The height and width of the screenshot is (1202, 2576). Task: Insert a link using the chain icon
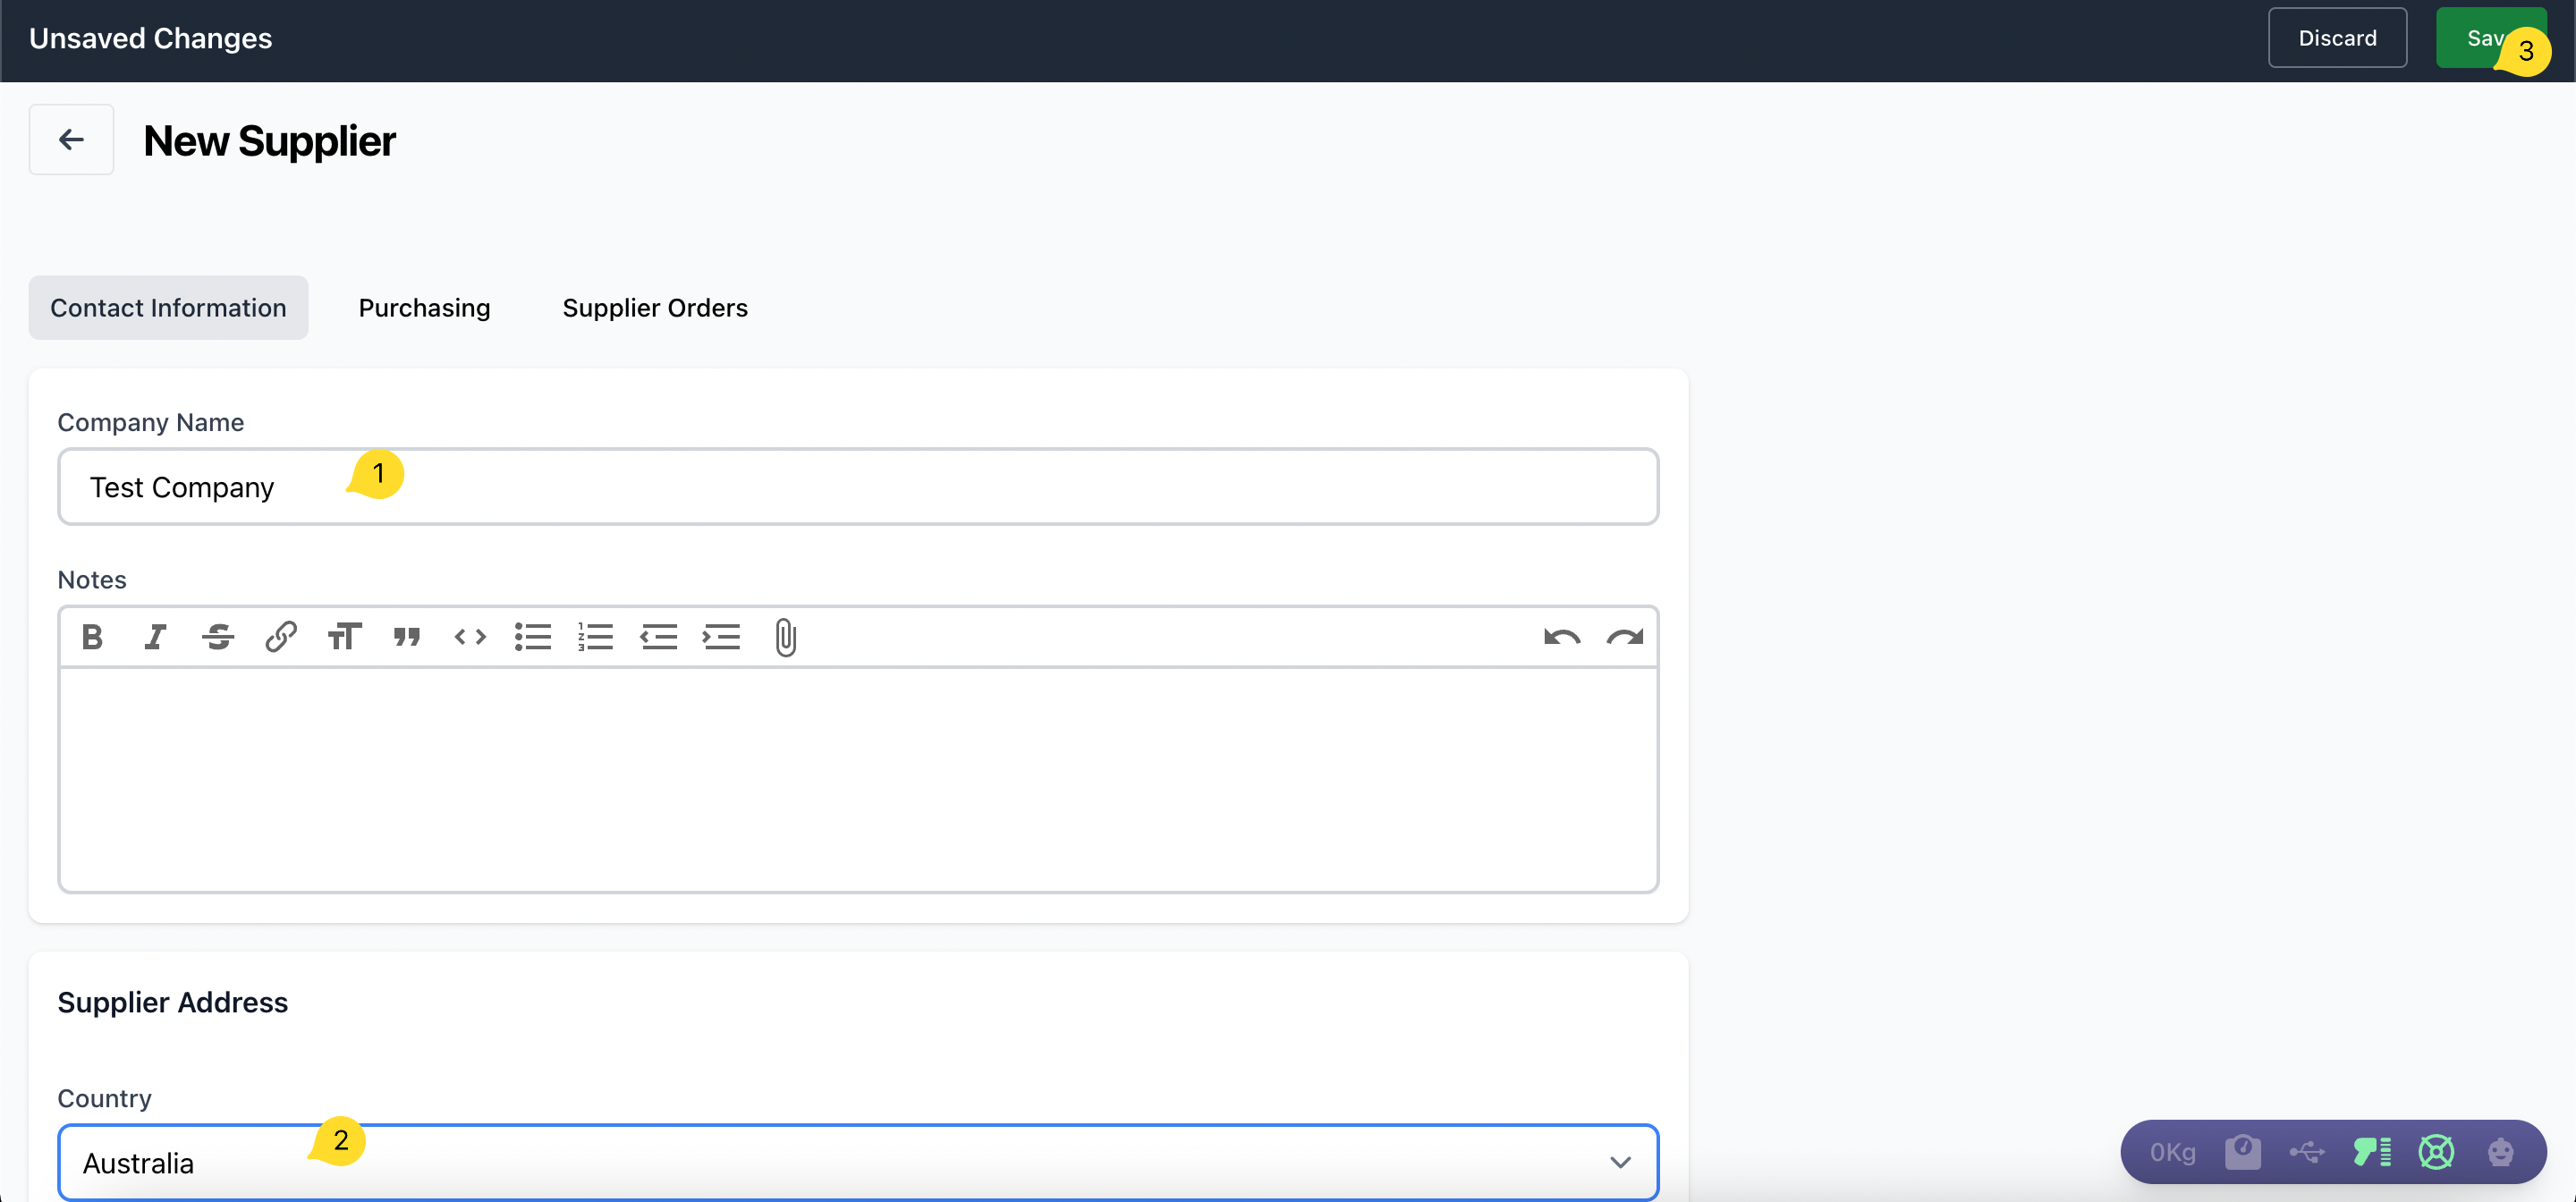281,637
